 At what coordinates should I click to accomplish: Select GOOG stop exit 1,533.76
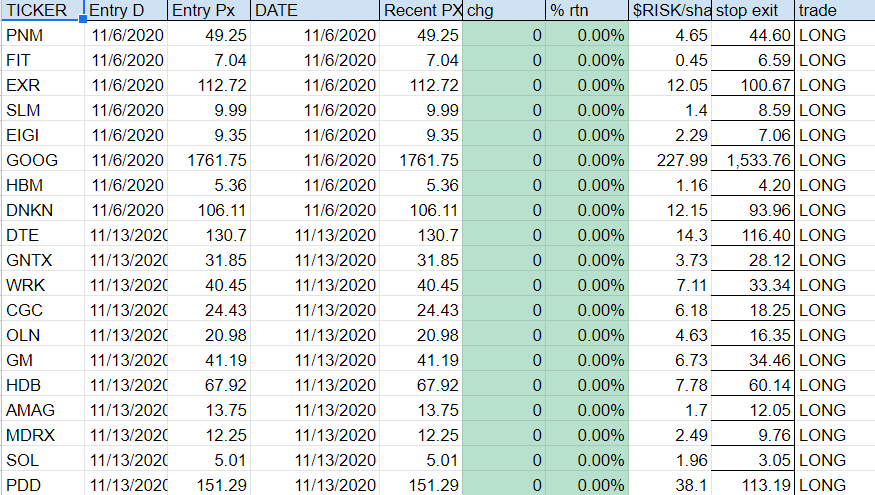point(753,160)
